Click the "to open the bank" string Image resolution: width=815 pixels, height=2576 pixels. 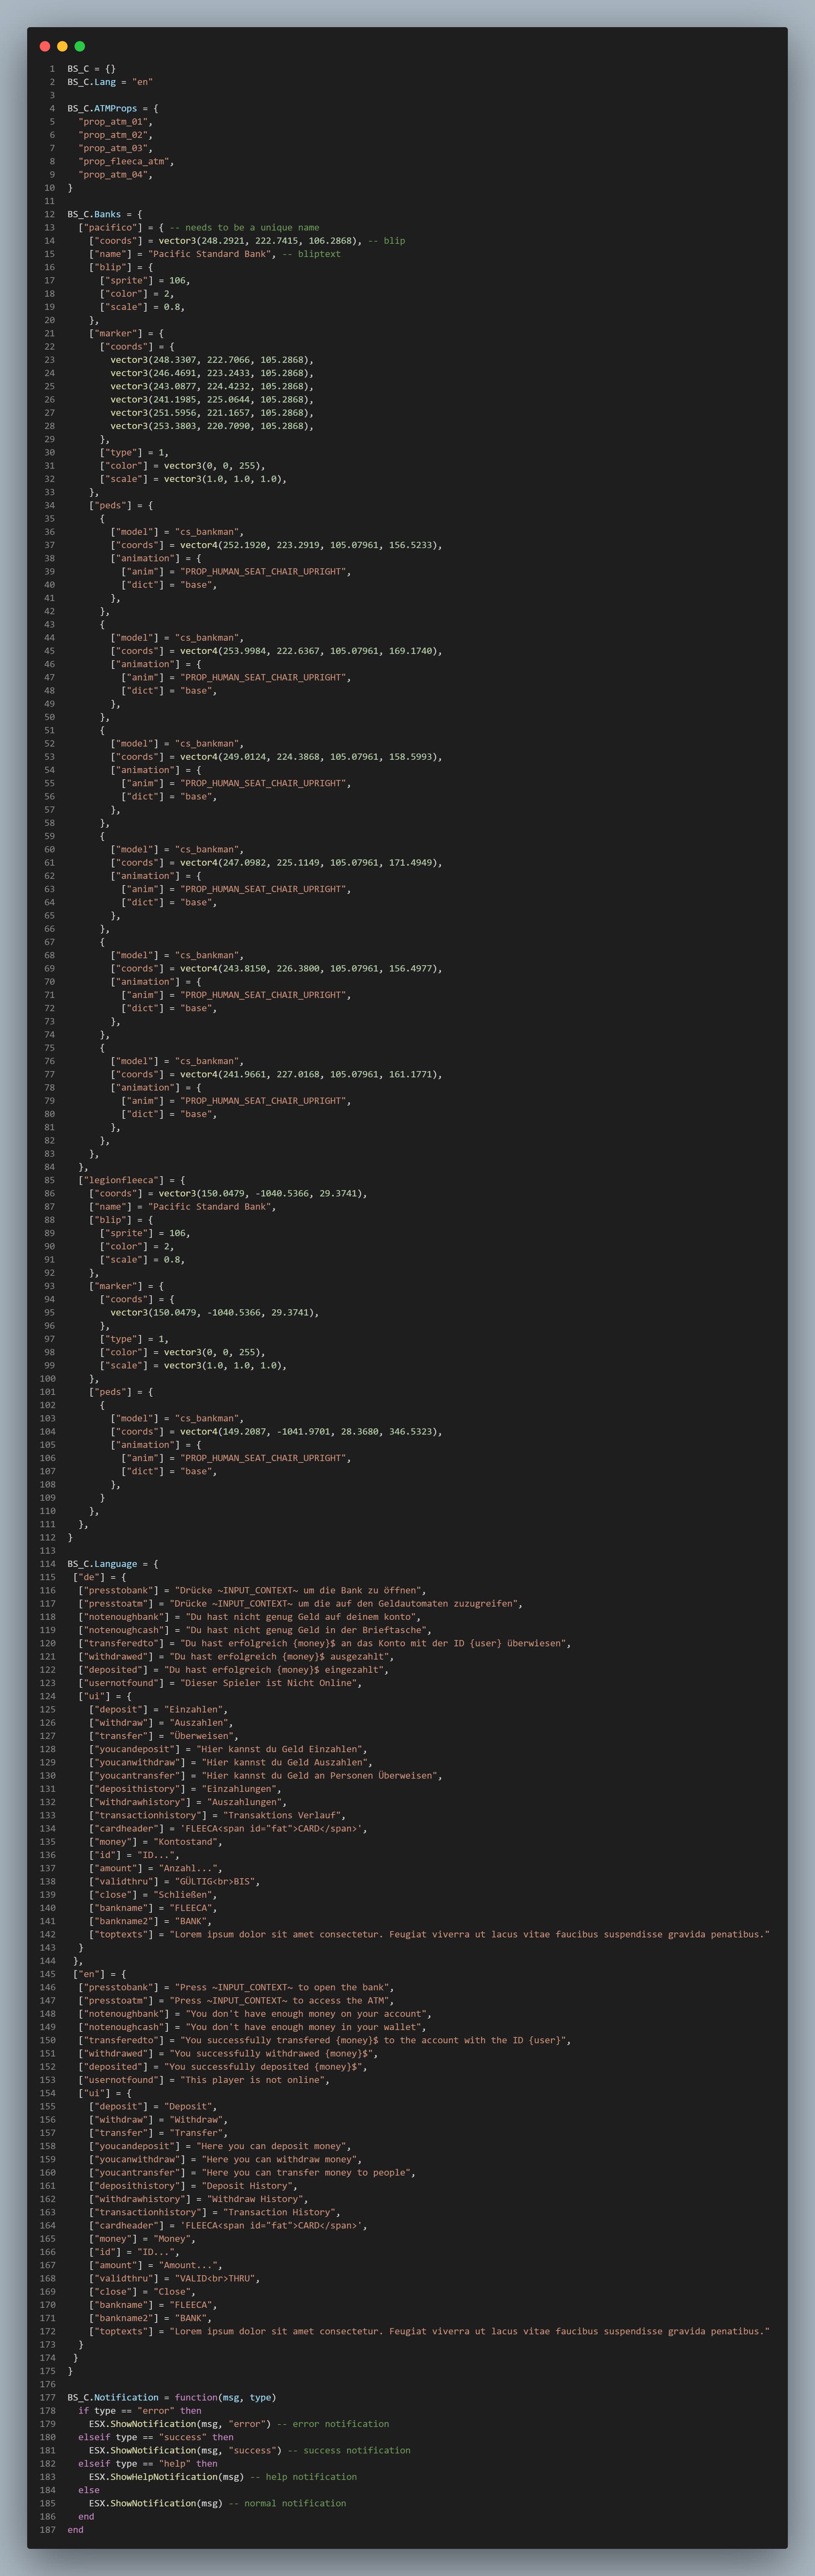(x=284, y=1987)
